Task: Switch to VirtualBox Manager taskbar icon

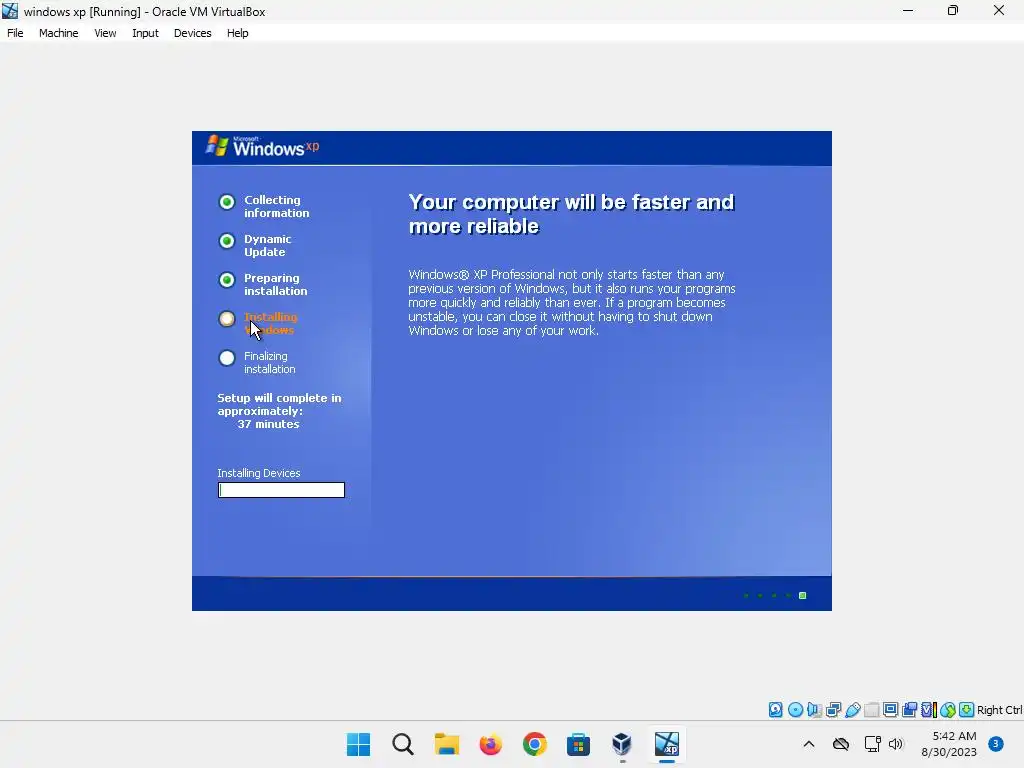Action: click(x=622, y=744)
